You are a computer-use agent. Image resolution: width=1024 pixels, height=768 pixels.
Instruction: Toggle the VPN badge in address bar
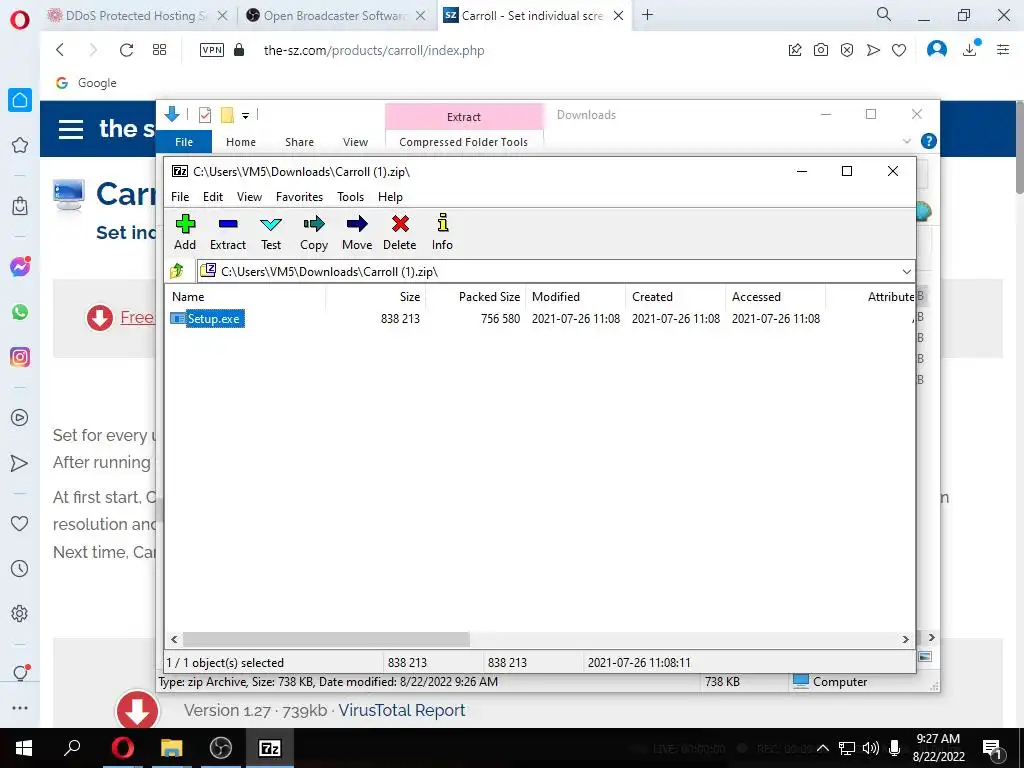pos(212,50)
